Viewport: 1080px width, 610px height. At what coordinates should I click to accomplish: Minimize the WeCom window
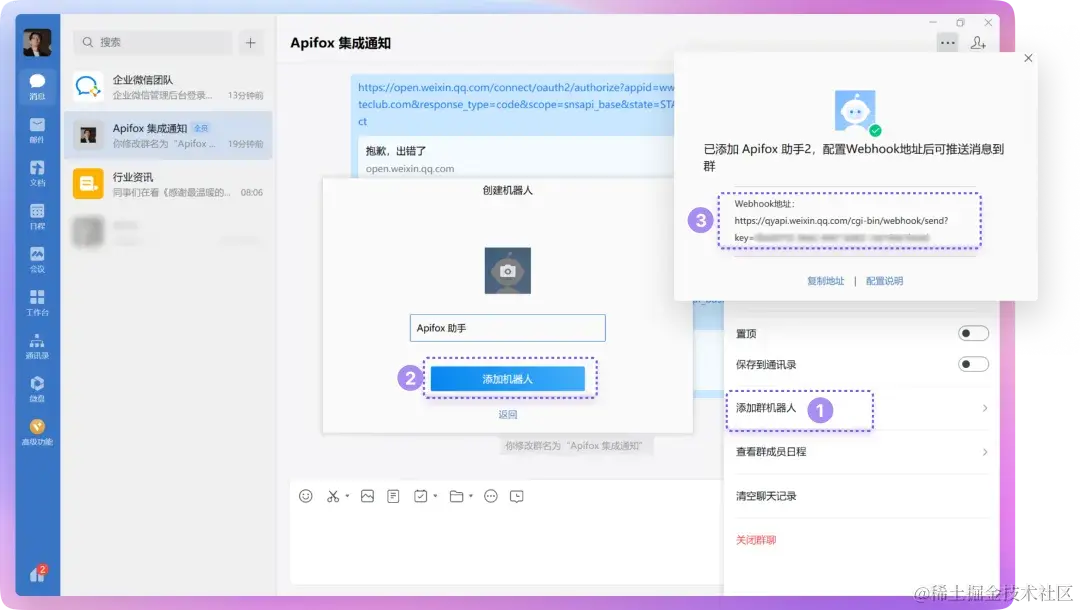pos(933,22)
